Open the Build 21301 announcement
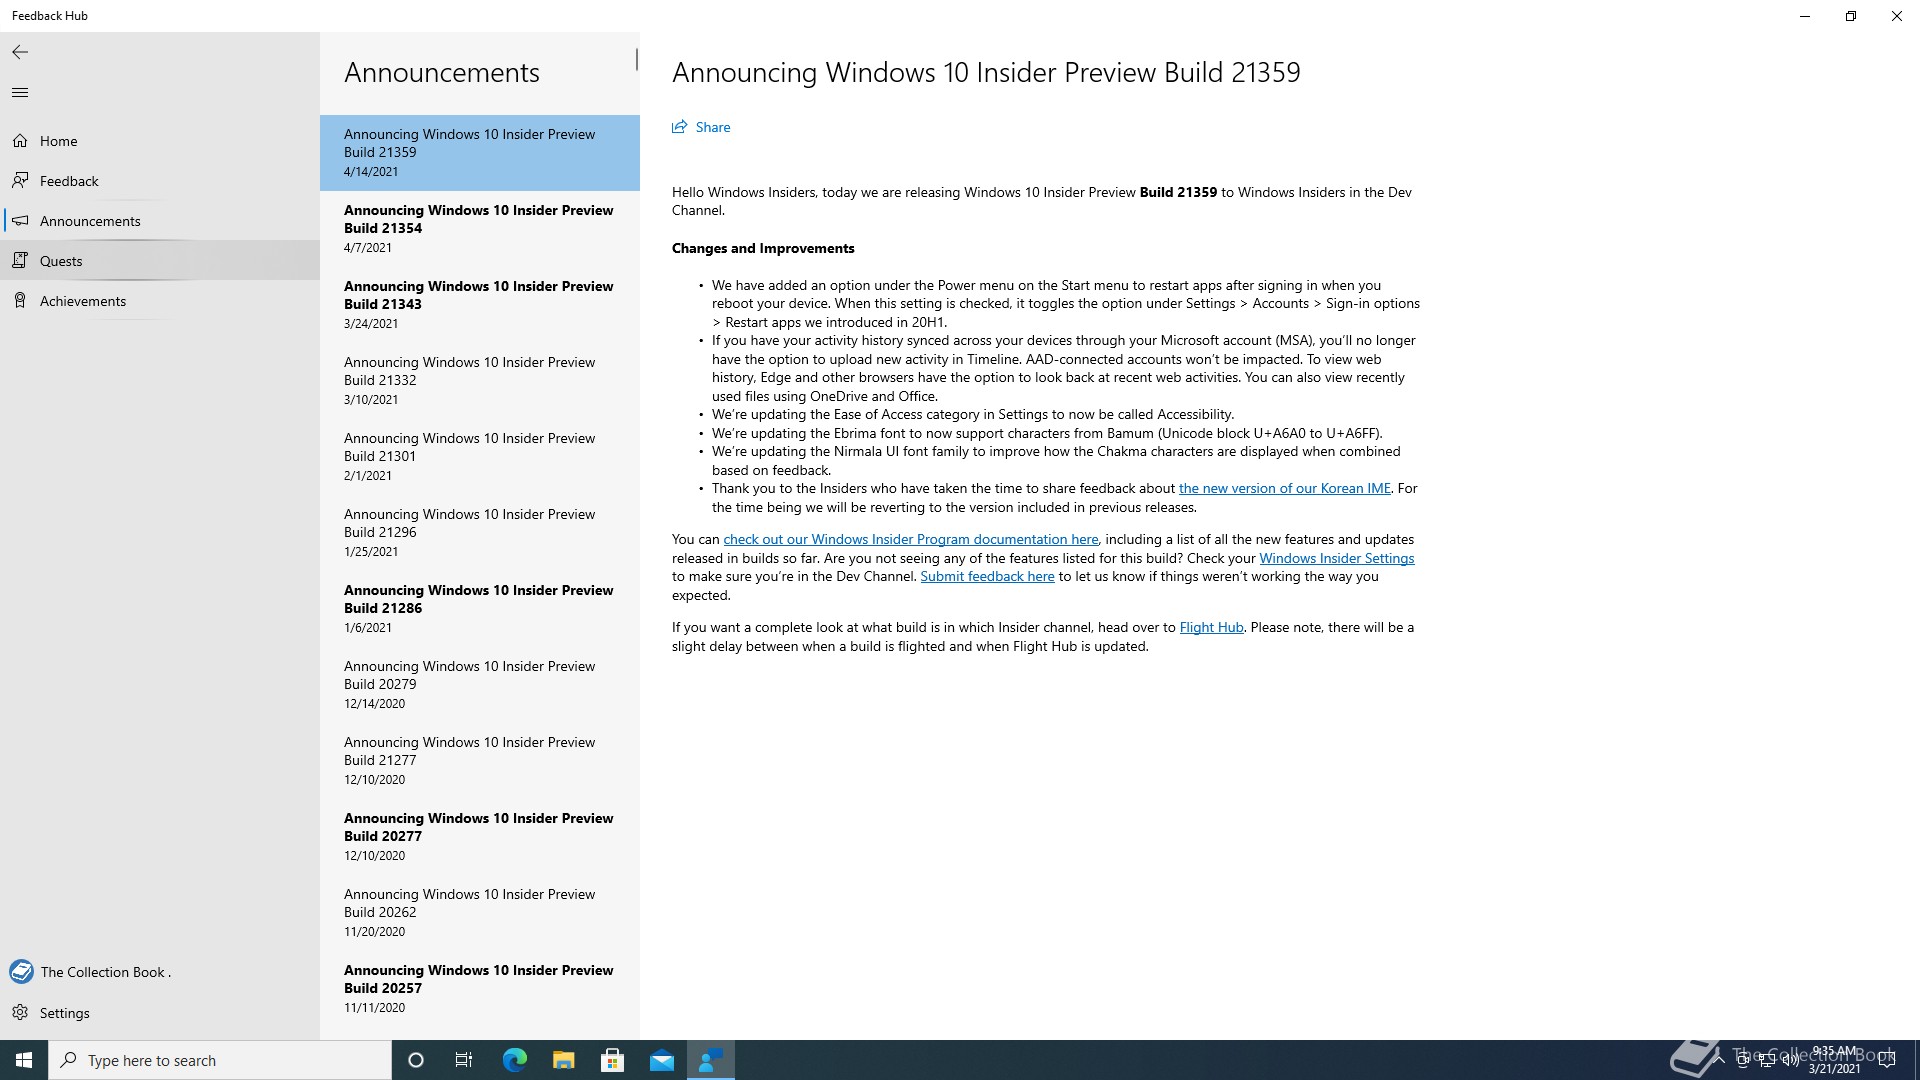This screenshot has height=1080, width=1920. [480, 456]
